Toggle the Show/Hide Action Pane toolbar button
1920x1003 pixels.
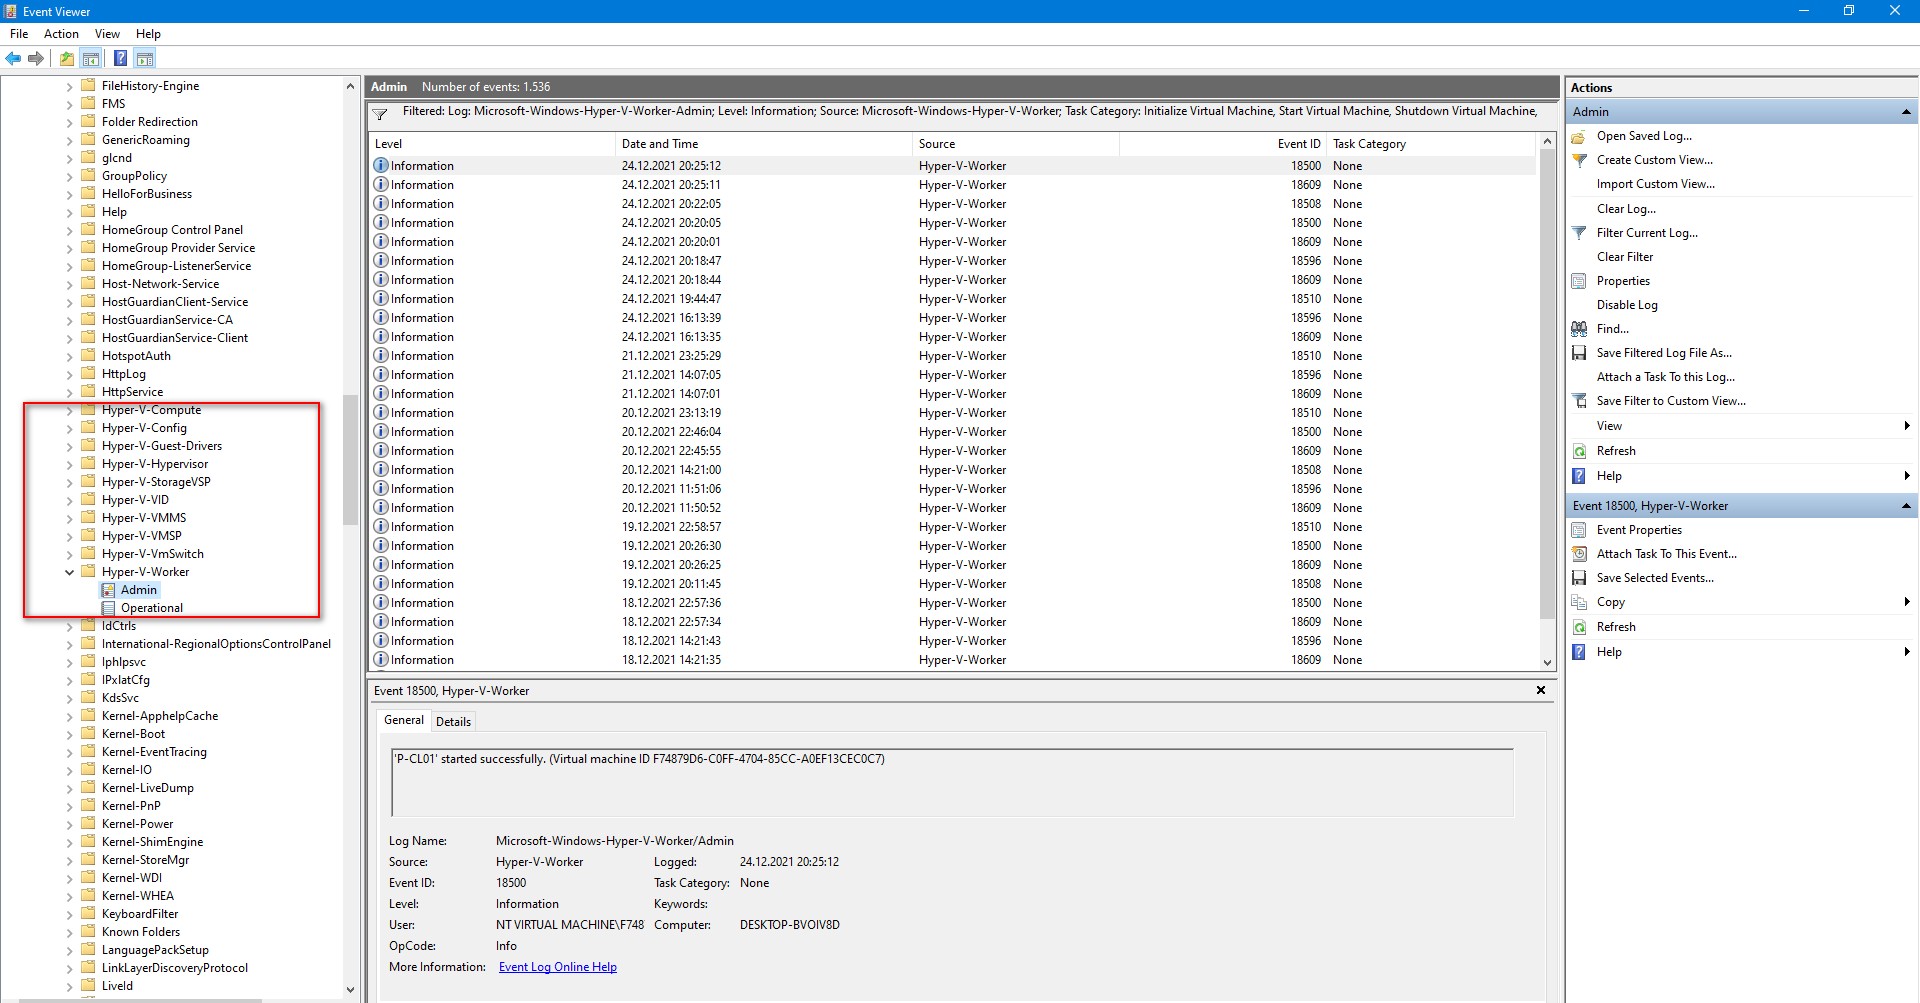pos(145,59)
